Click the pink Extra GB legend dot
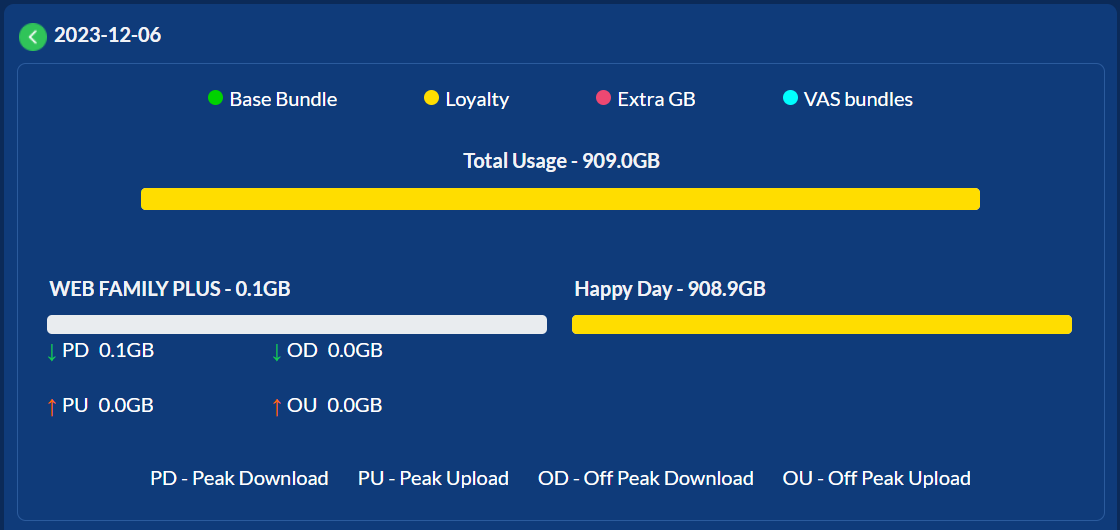1120x530 pixels. click(604, 98)
